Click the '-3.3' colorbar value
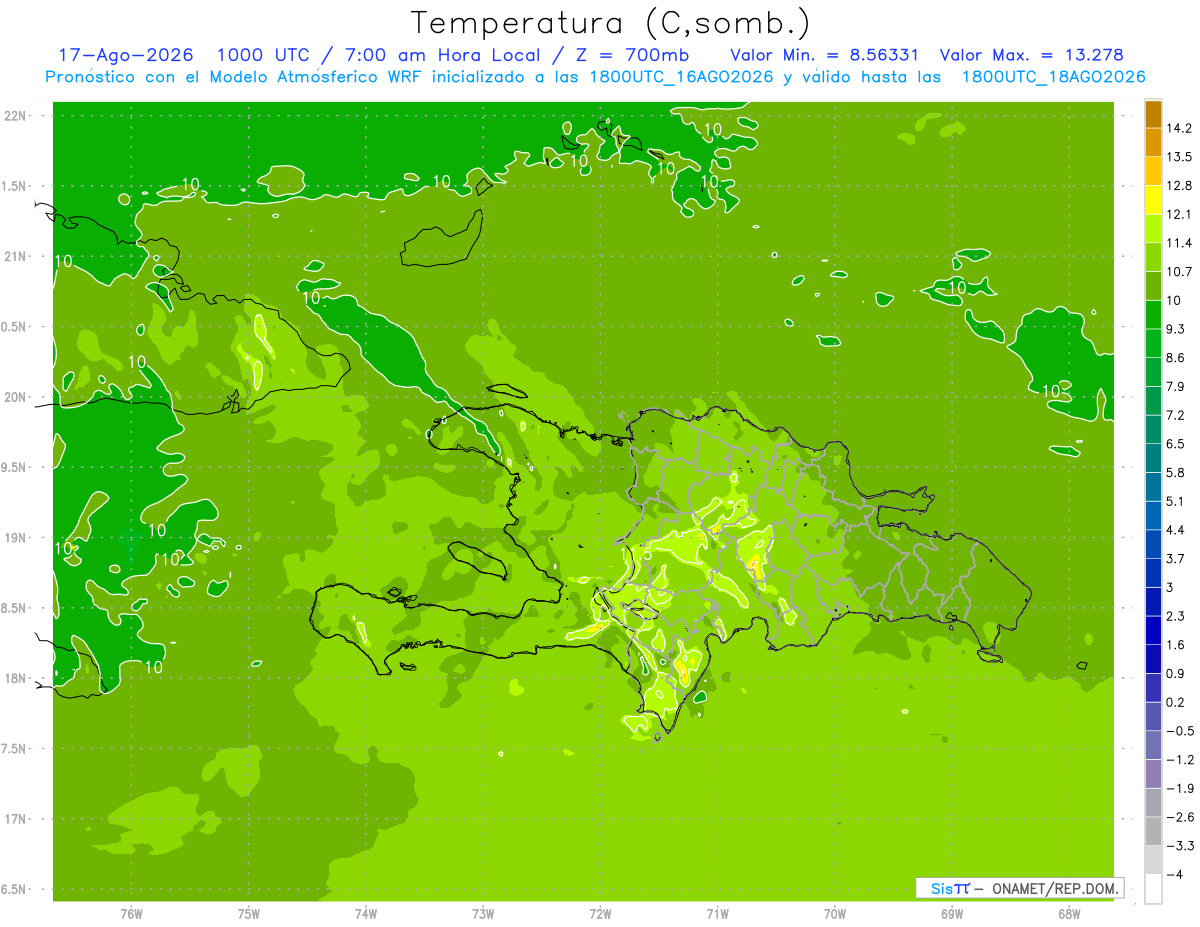The width and height of the screenshot is (1200, 927). (x=1179, y=845)
